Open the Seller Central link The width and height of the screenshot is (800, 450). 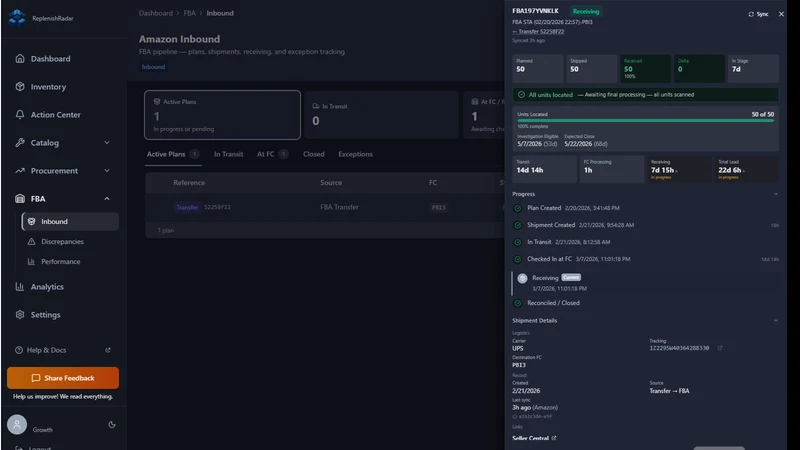534,438
